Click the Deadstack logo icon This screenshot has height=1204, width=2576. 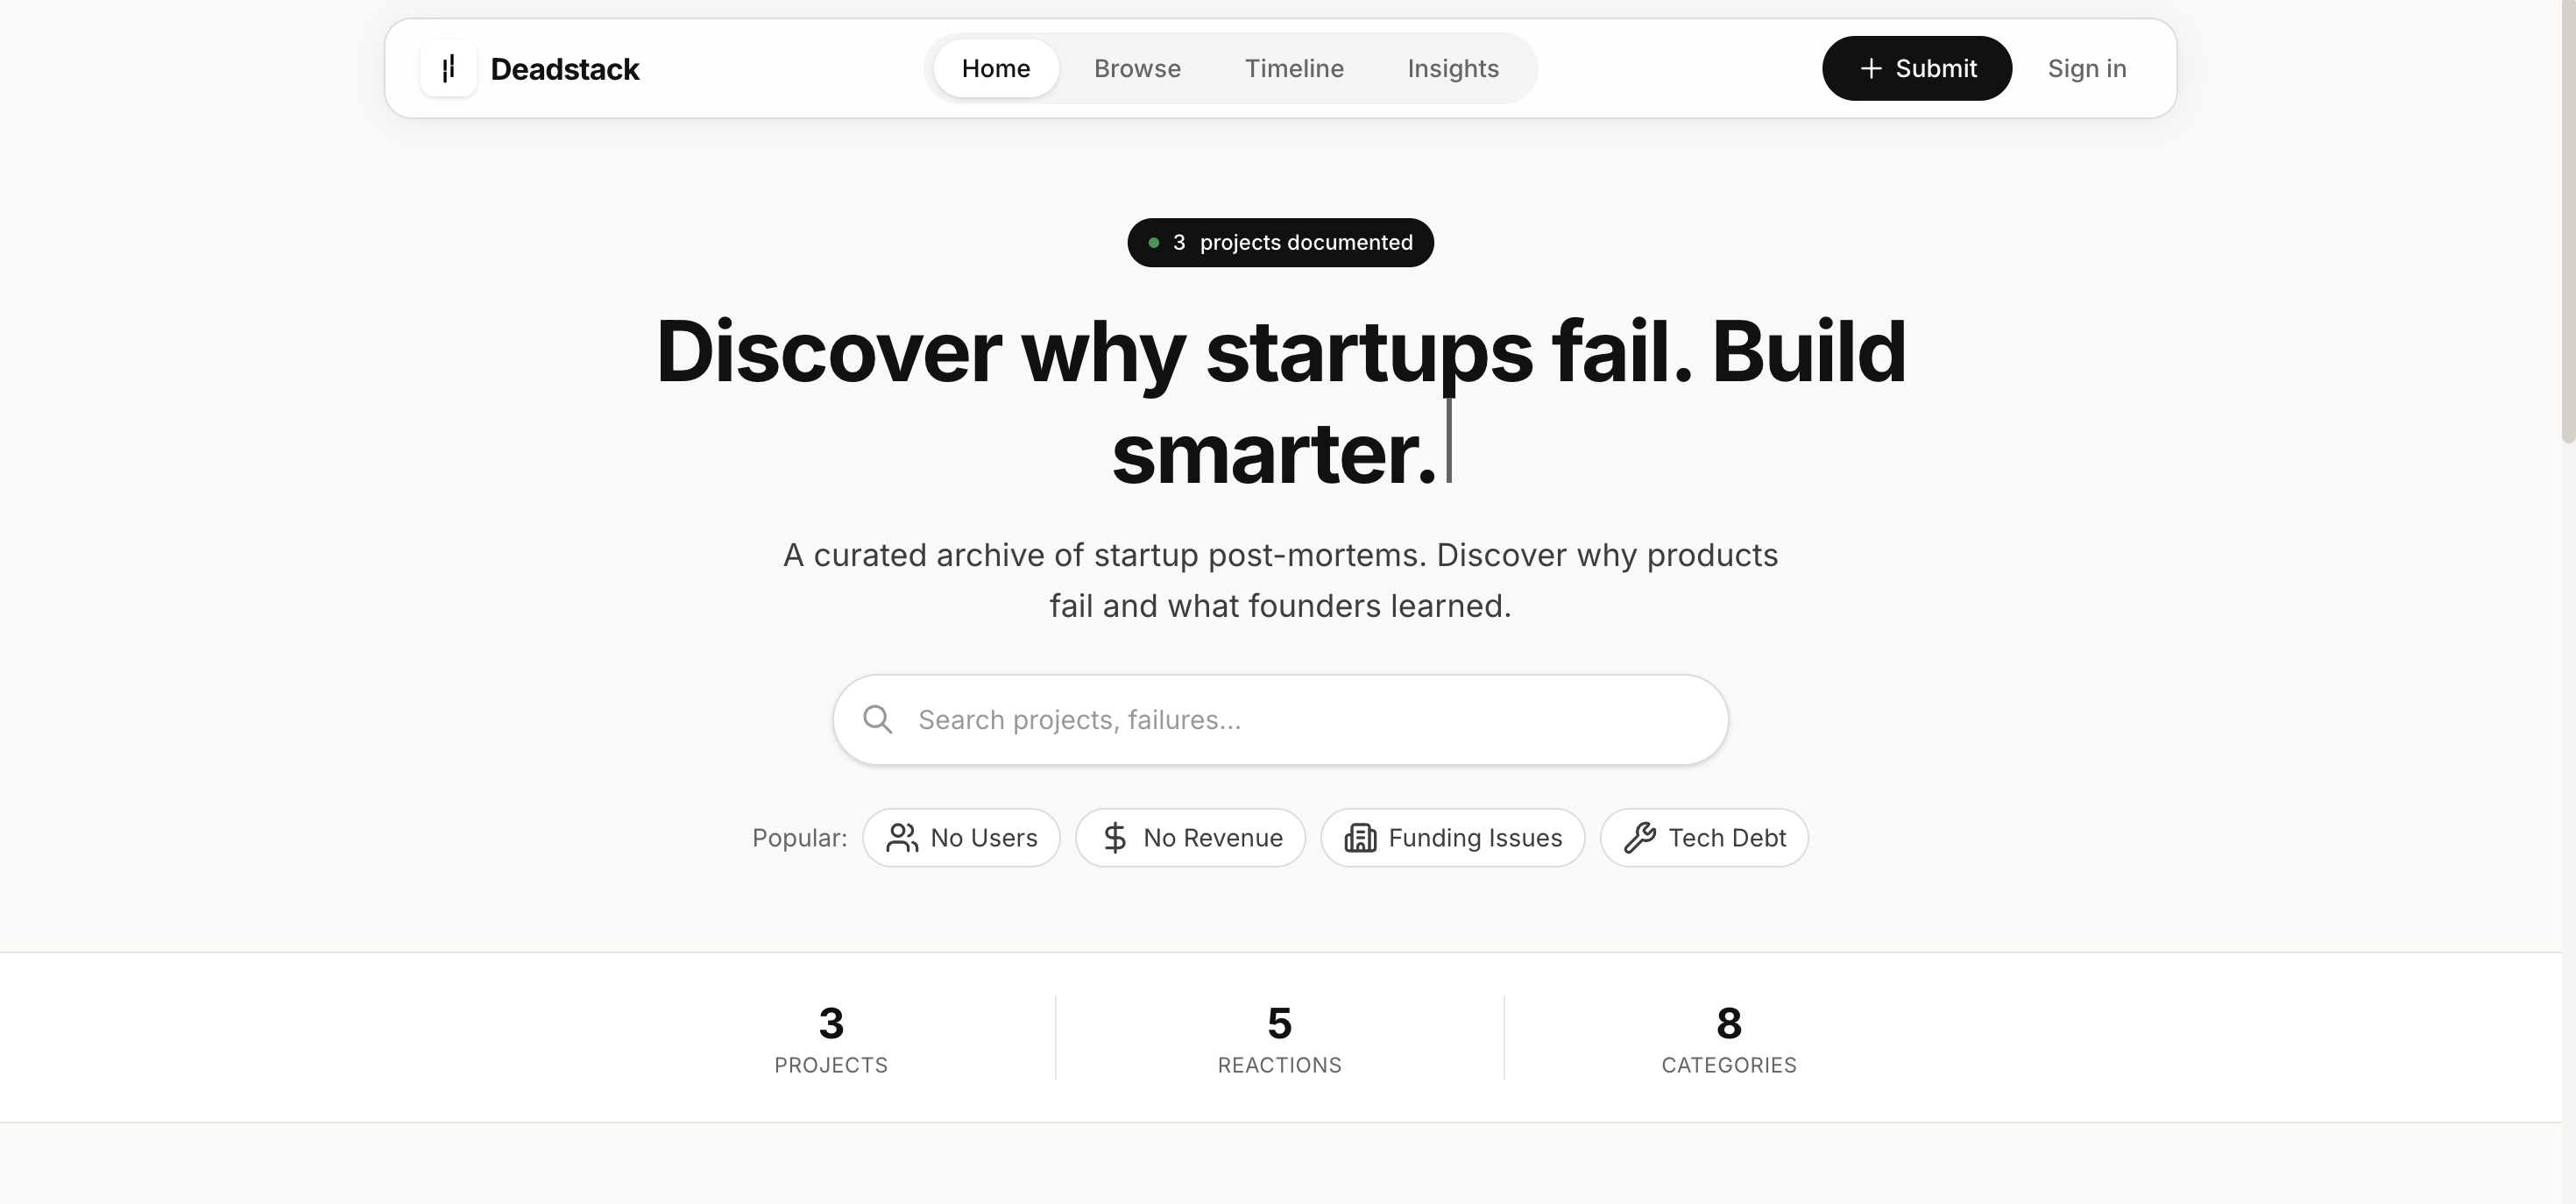pyautogui.click(x=447, y=68)
